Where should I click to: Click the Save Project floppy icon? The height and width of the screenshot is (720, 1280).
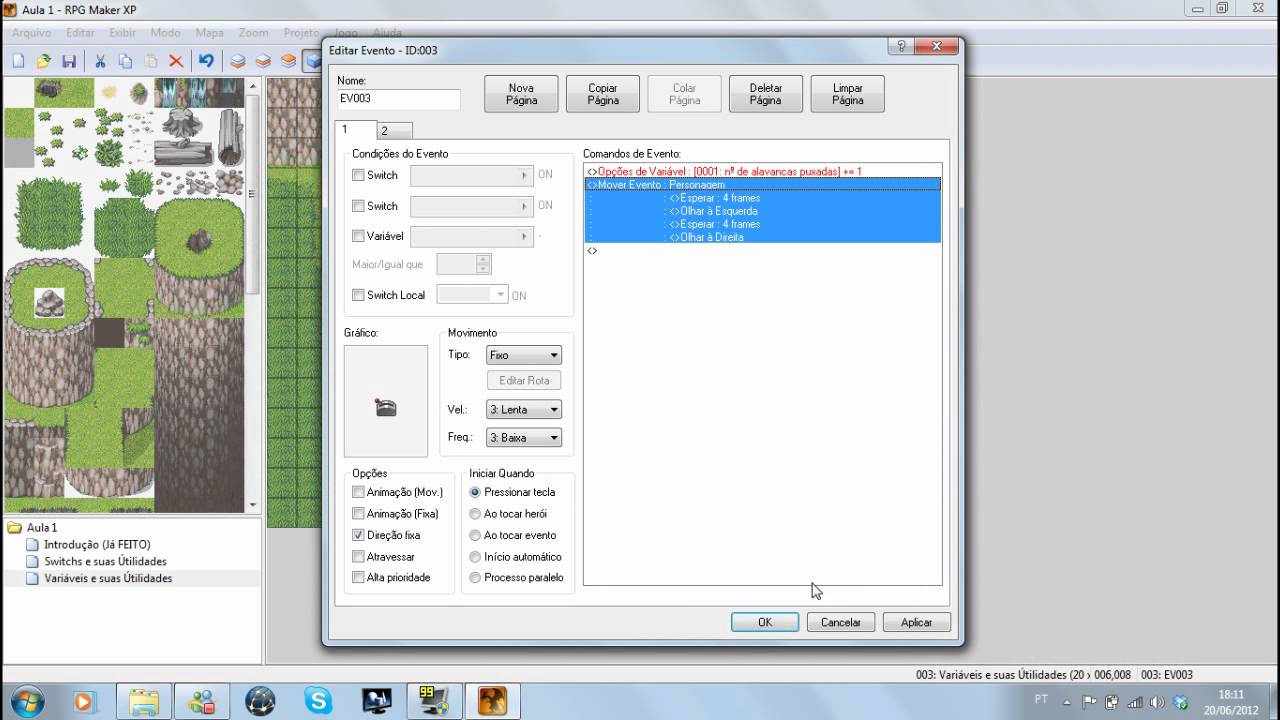click(69, 61)
